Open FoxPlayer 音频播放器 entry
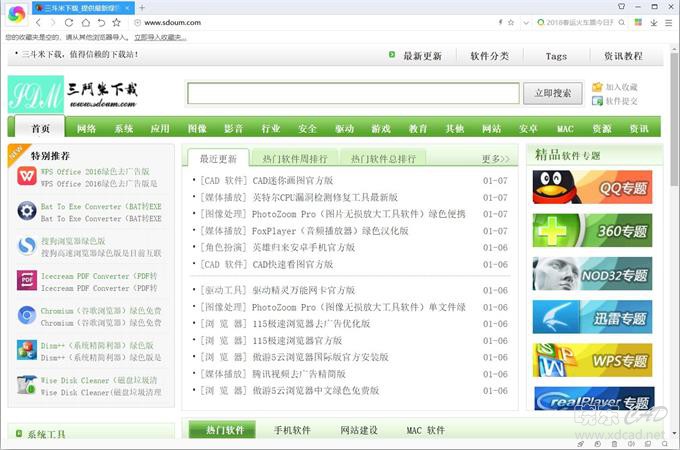 point(330,231)
